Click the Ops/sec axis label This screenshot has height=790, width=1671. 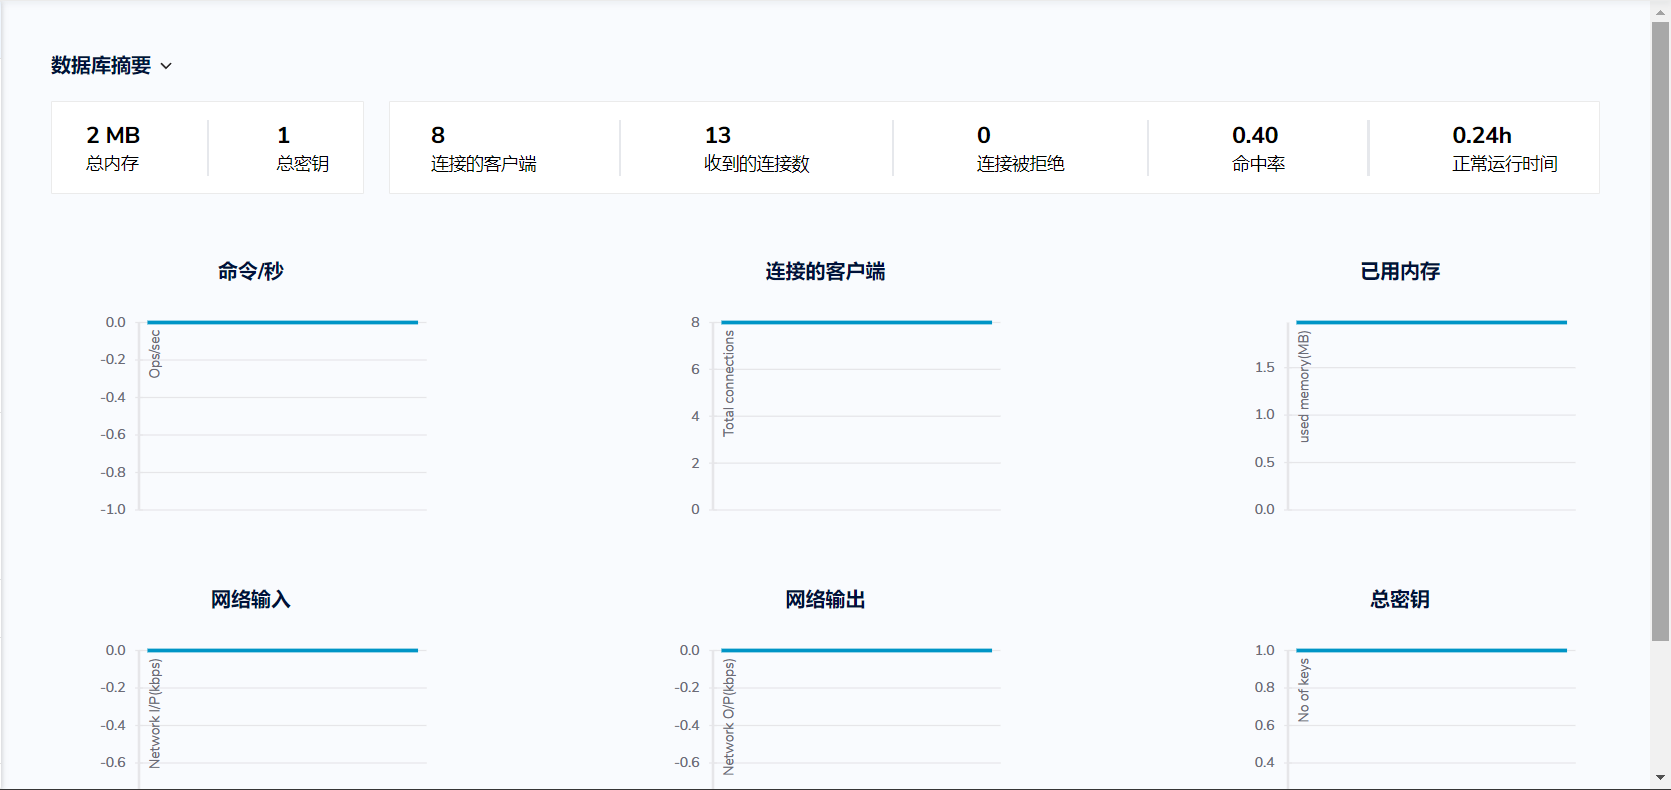tap(155, 354)
